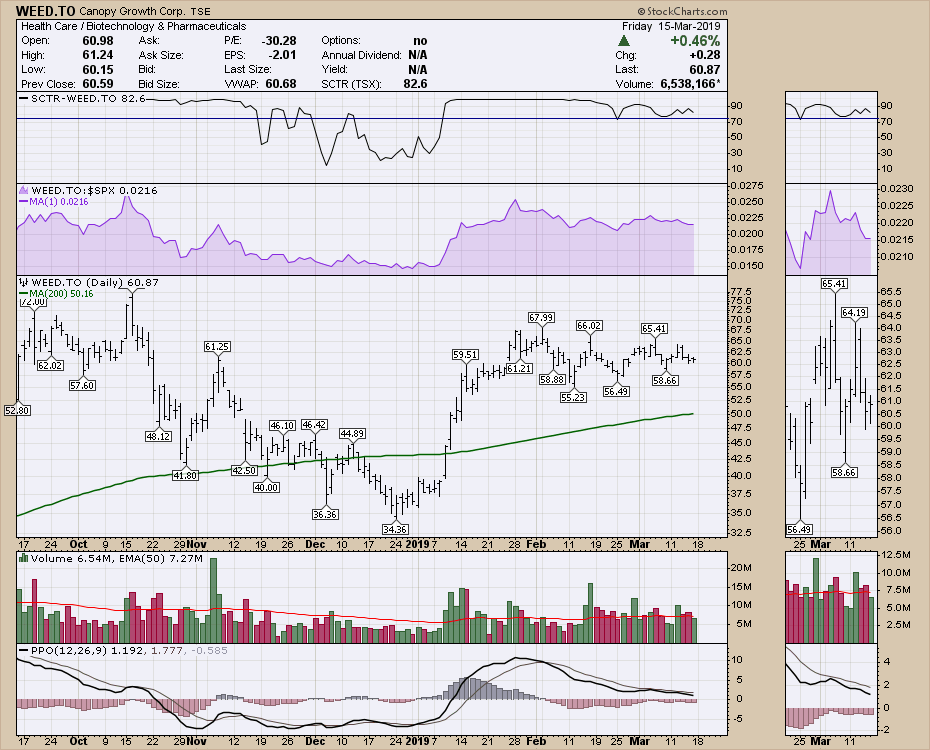Click the StockCharts.com watermark link

[x=682, y=11]
